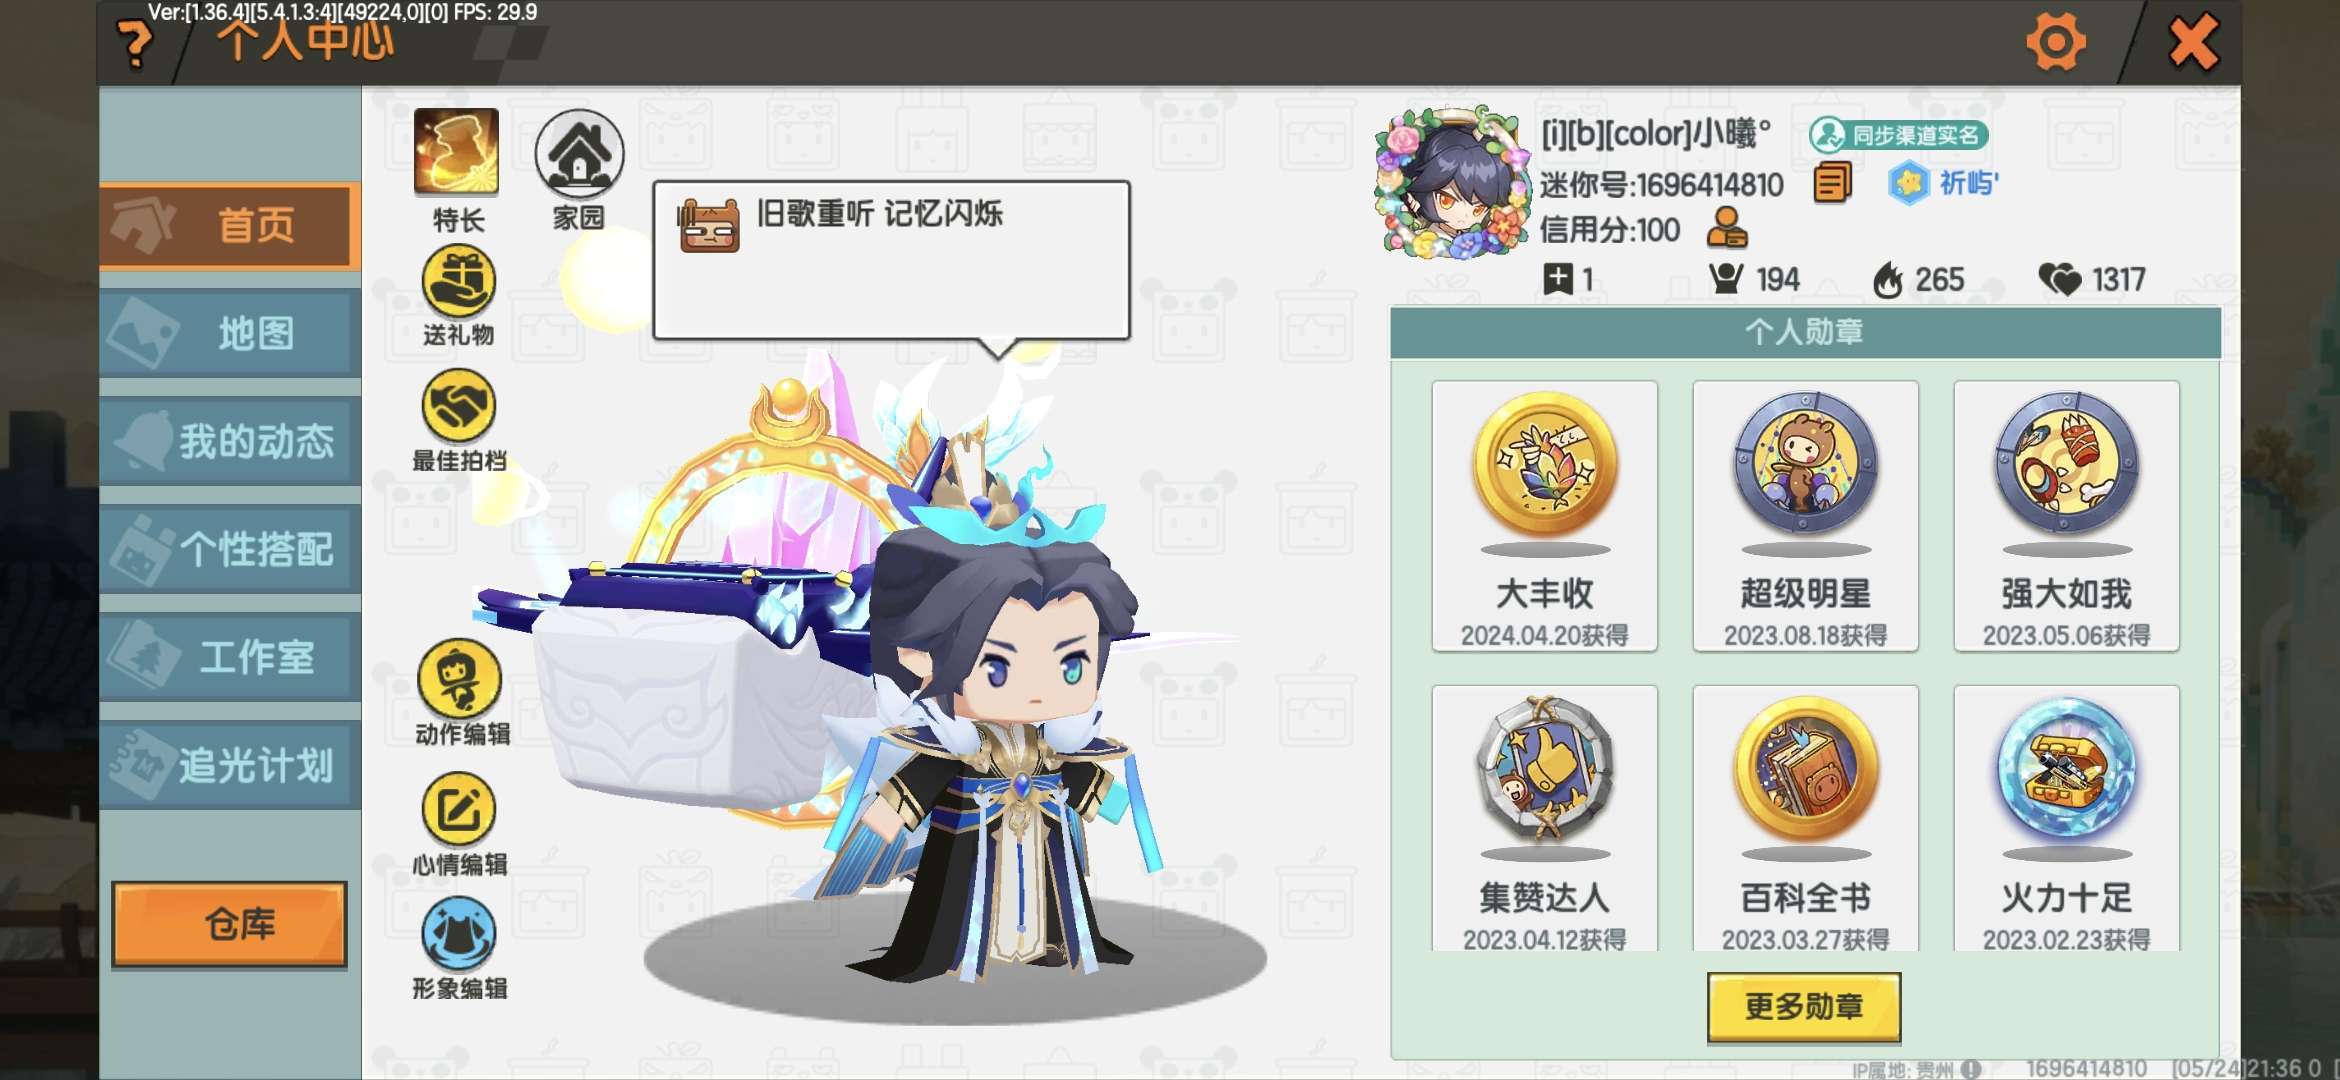Open 形象编辑 appearance editor icon
This screenshot has height=1080, width=2340.
[459, 934]
